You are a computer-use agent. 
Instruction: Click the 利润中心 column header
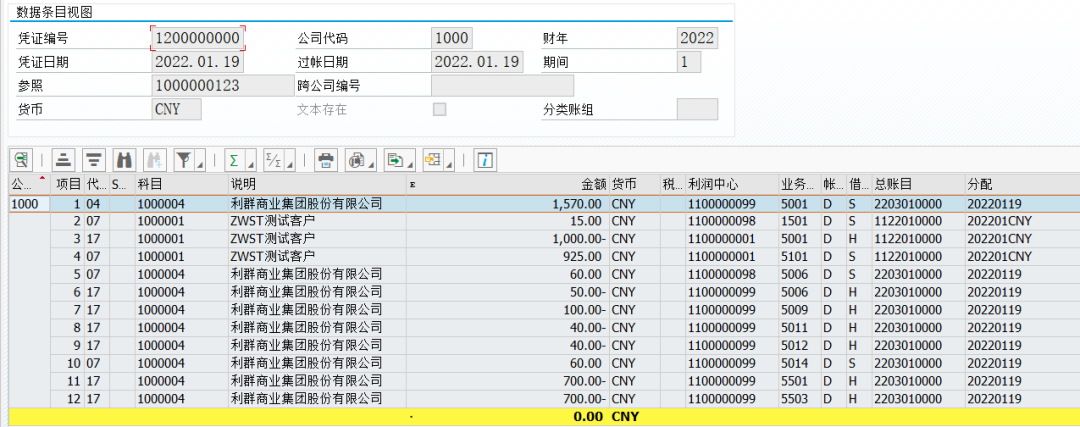[x=732, y=184]
